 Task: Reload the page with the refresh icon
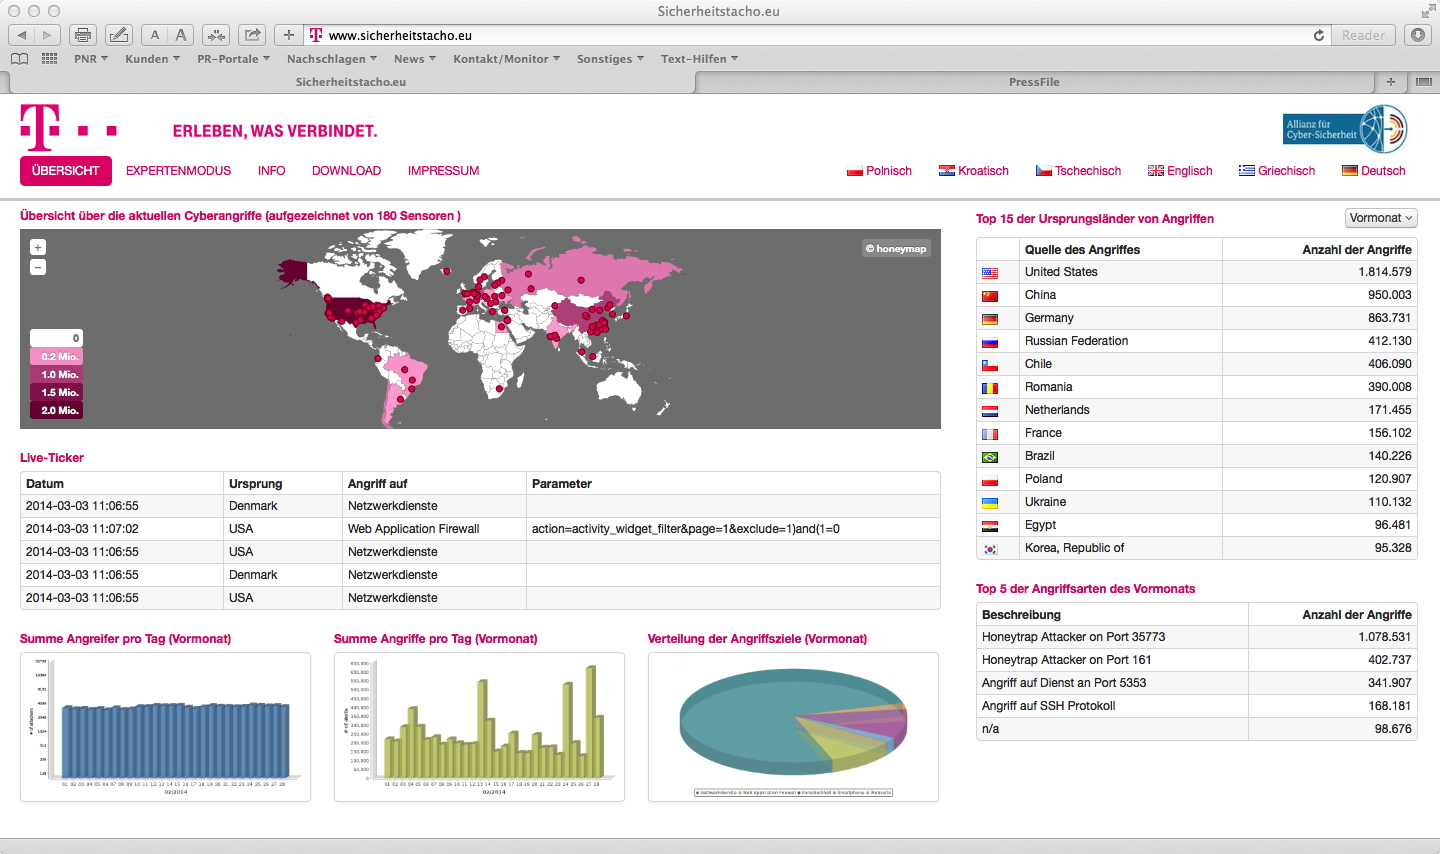pyautogui.click(x=1319, y=35)
